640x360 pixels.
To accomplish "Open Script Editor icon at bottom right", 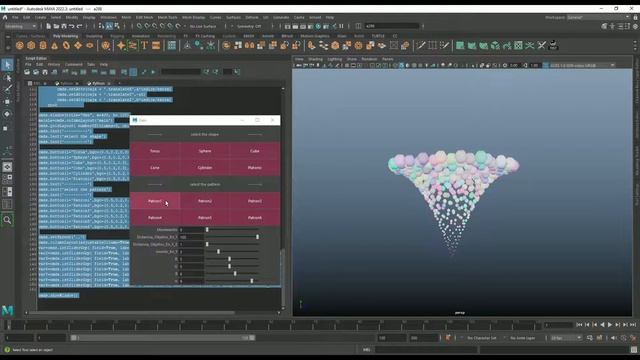I will click(633, 350).
